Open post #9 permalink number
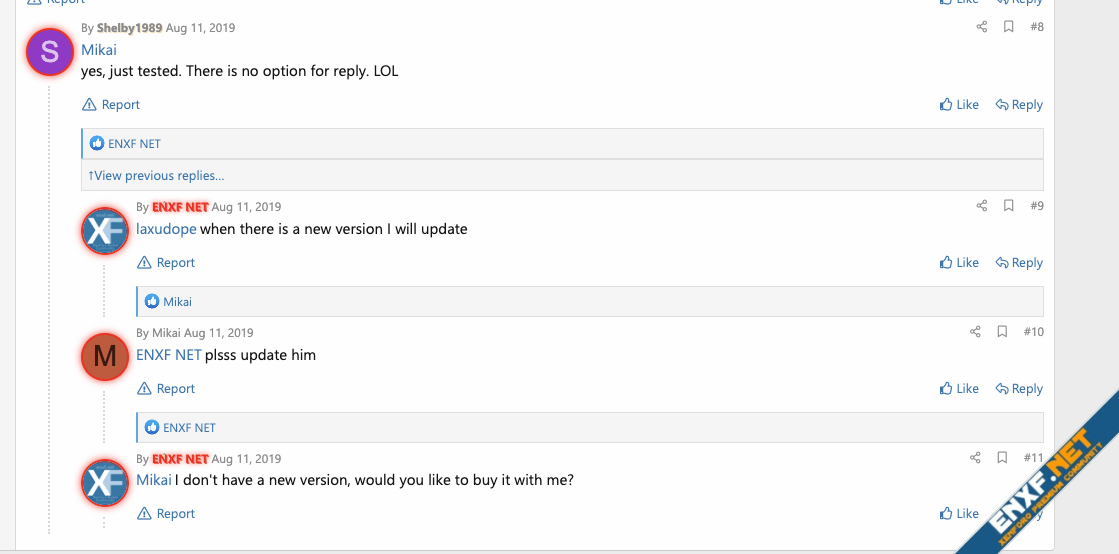This screenshot has width=1119, height=554. pyautogui.click(x=1036, y=206)
